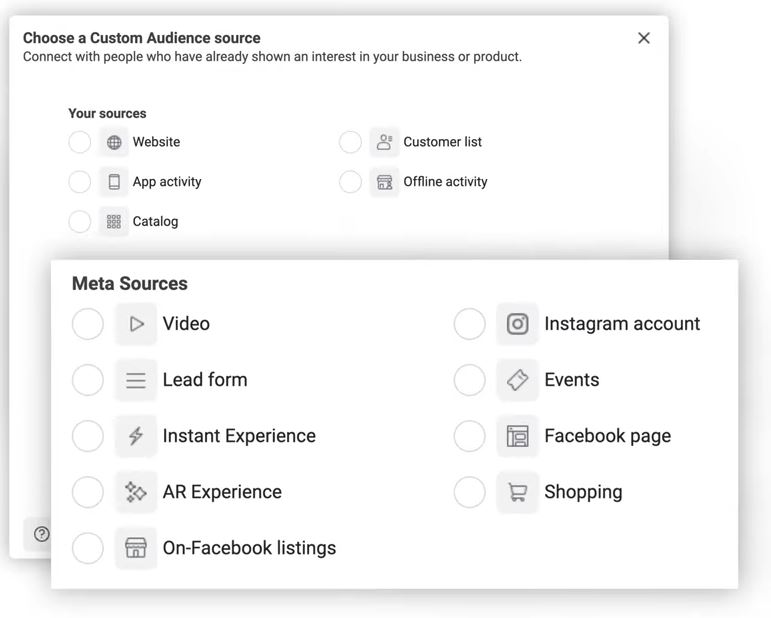Click the 'Events' label text

point(572,380)
